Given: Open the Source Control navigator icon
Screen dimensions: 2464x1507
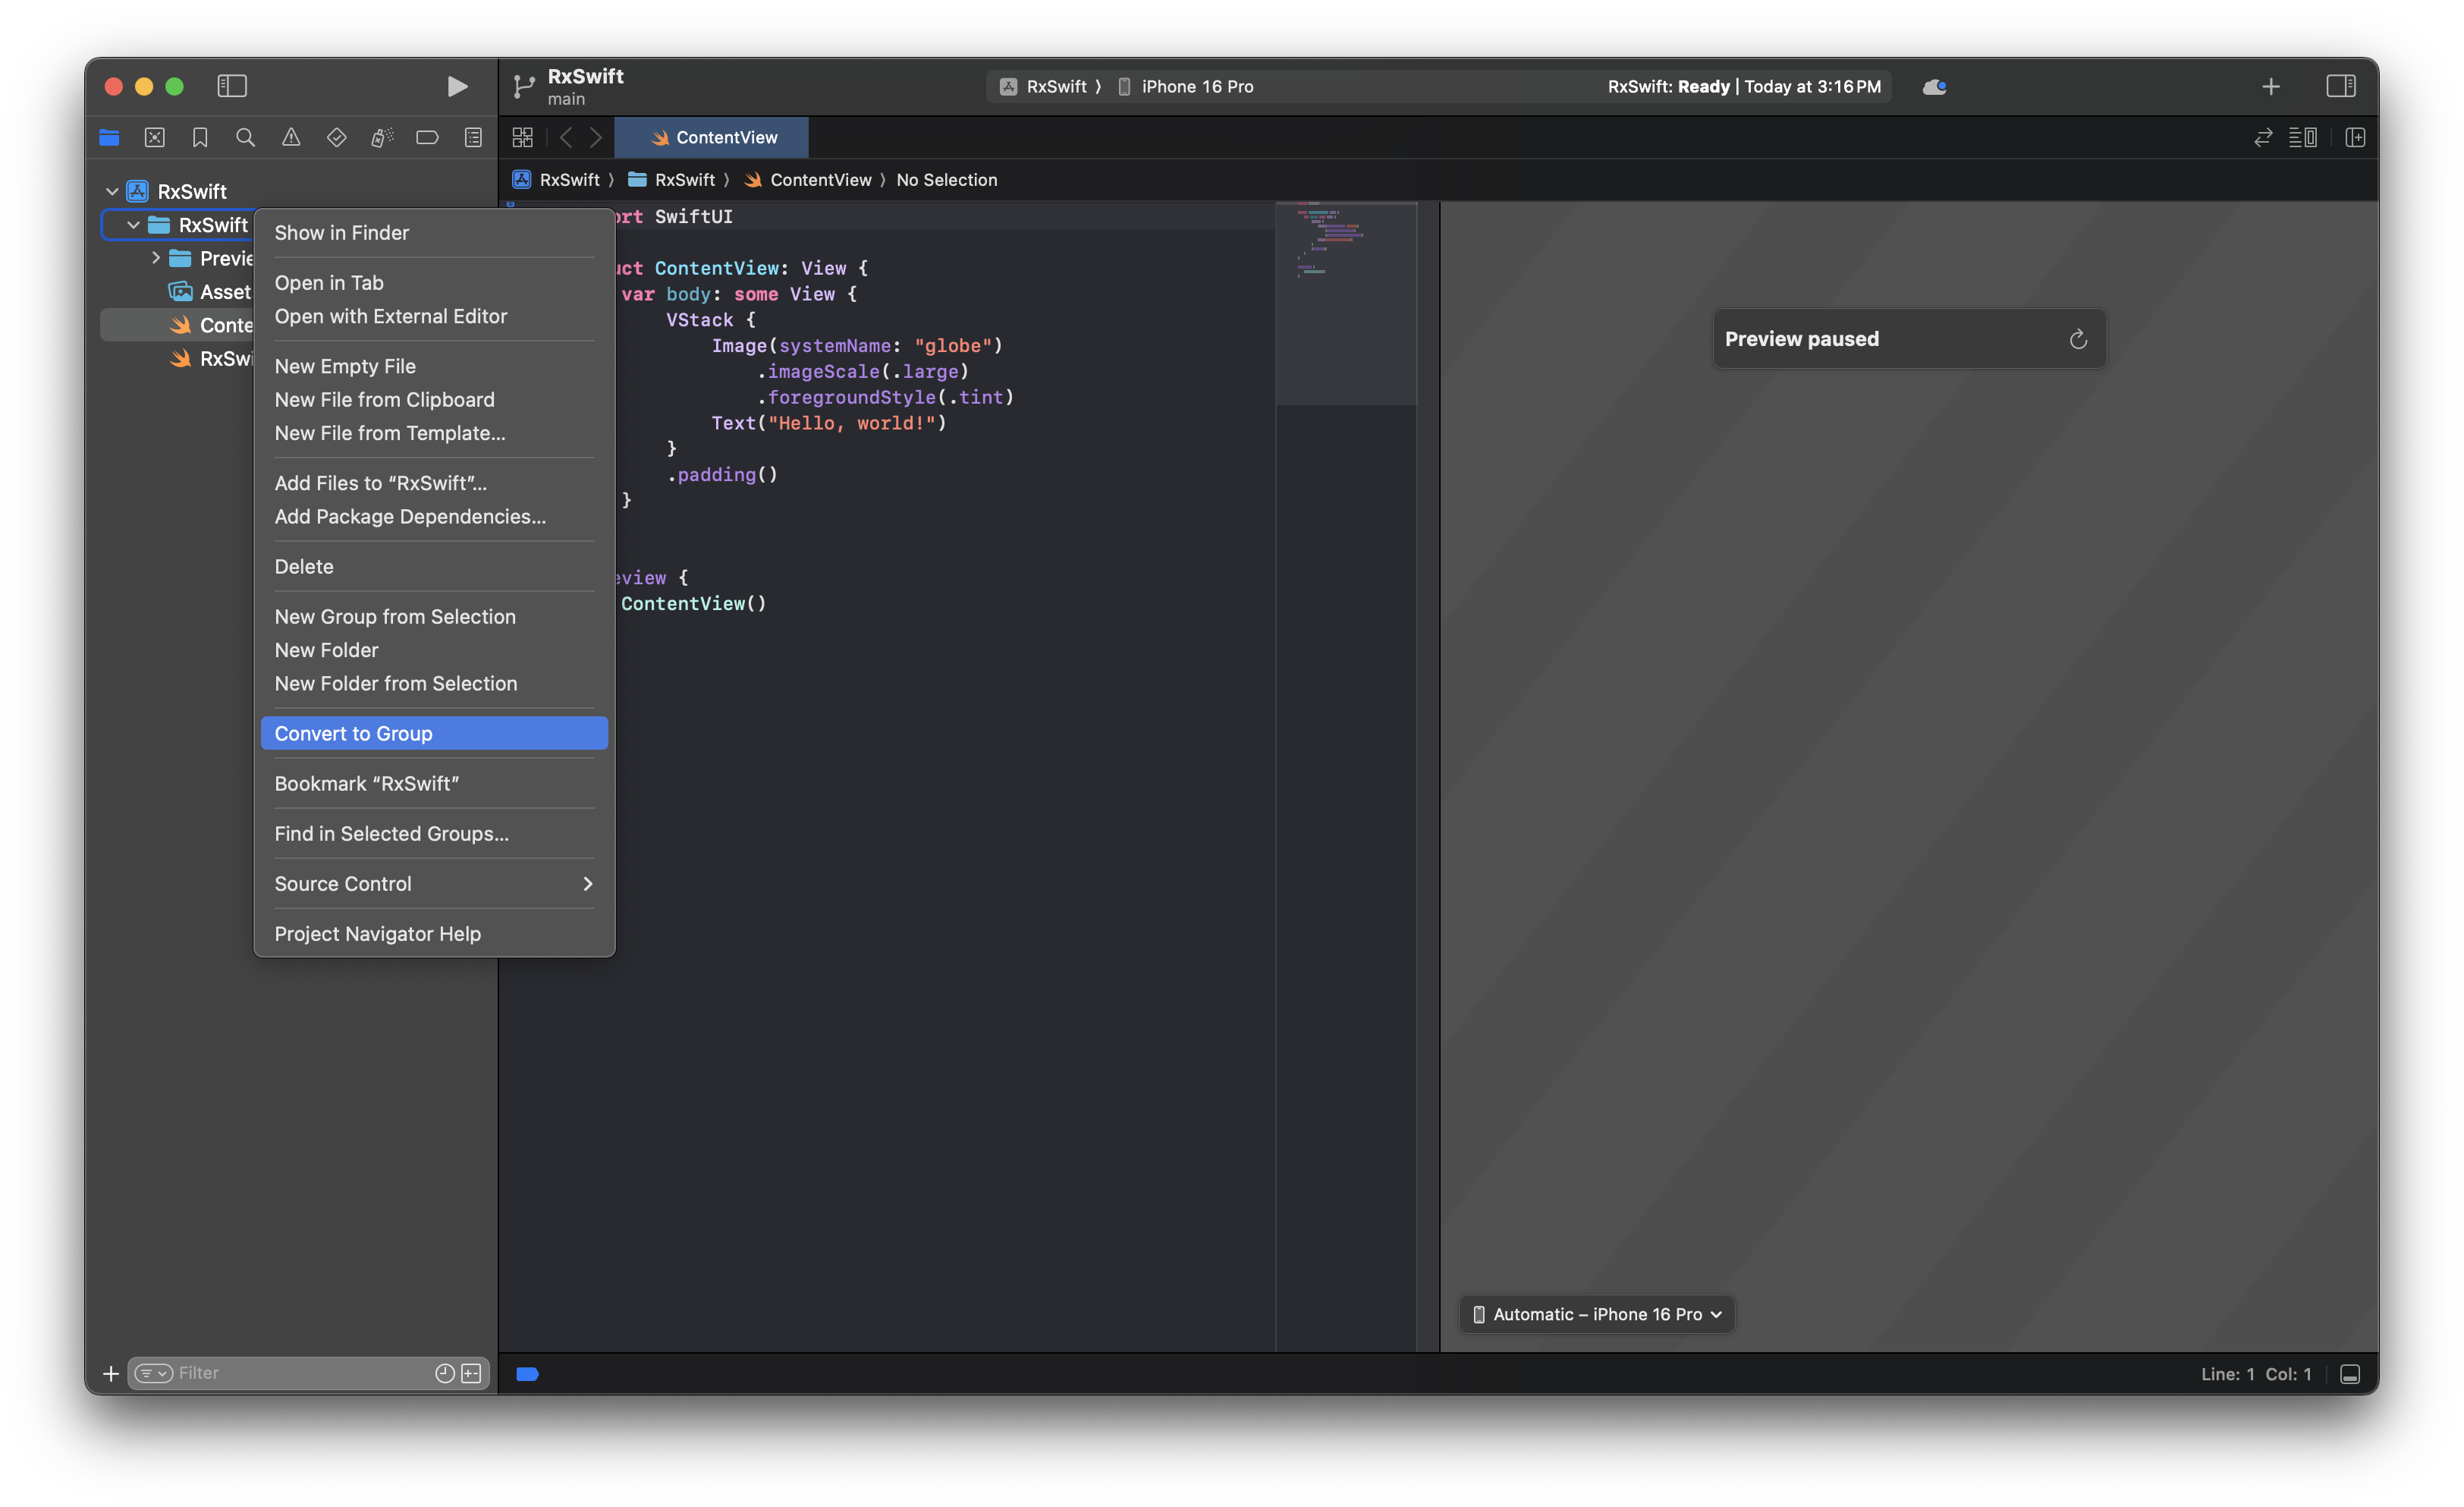Looking at the screenshot, I should pos(154,137).
